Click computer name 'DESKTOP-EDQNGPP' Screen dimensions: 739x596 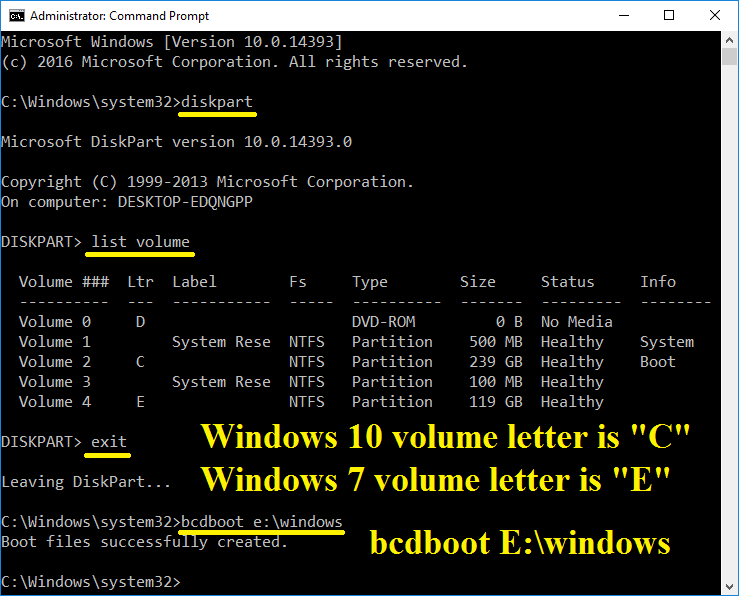tap(185, 202)
